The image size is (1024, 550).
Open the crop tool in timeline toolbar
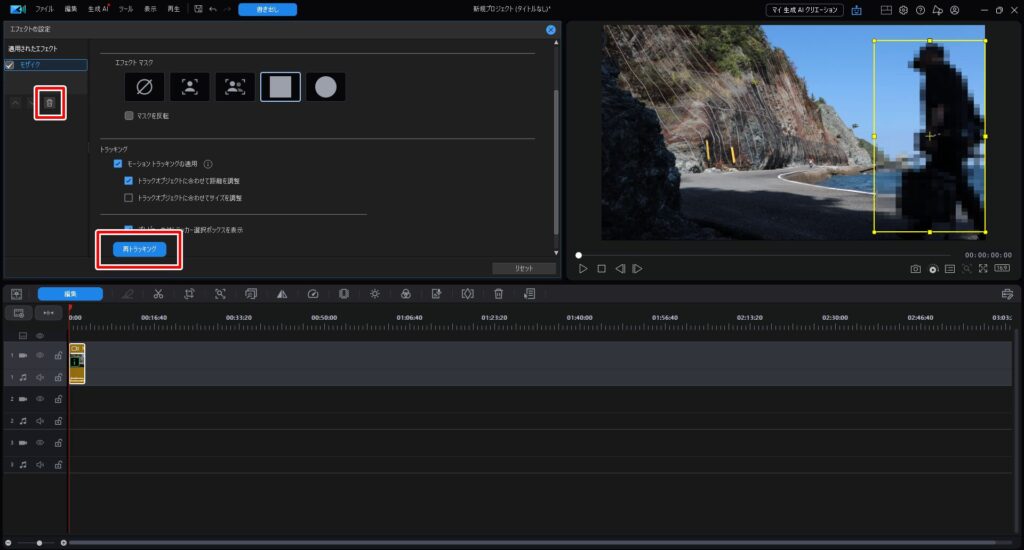pyautogui.click(x=189, y=294)
